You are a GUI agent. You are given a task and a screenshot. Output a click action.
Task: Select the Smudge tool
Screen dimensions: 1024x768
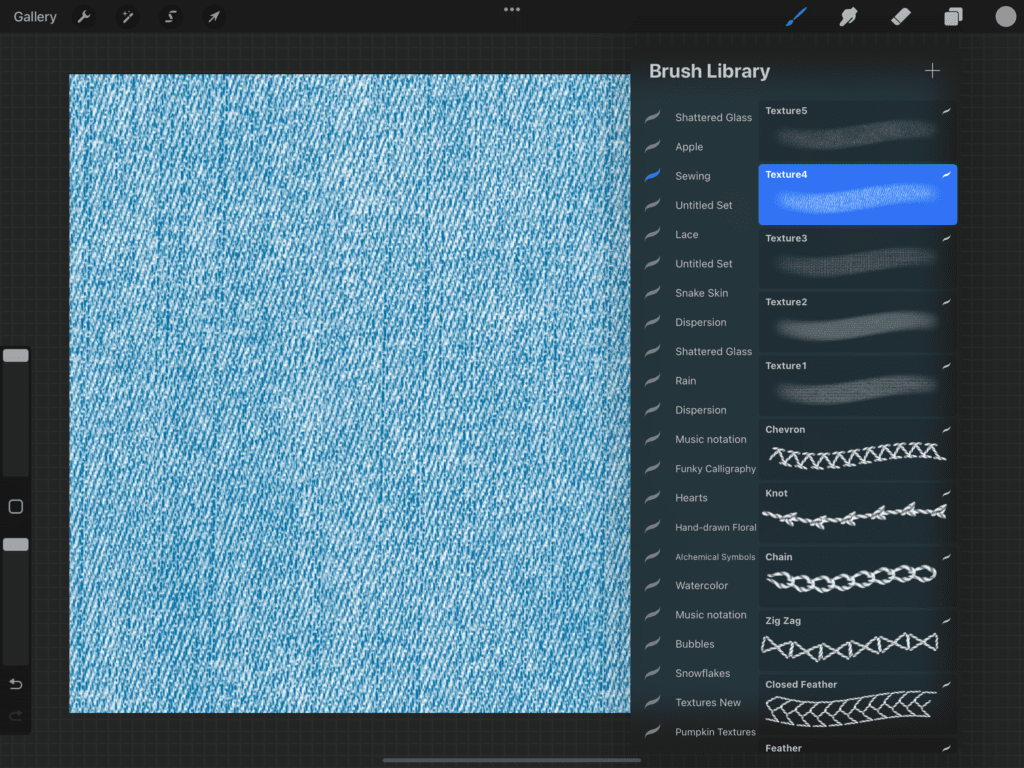(x=849, y=17)
